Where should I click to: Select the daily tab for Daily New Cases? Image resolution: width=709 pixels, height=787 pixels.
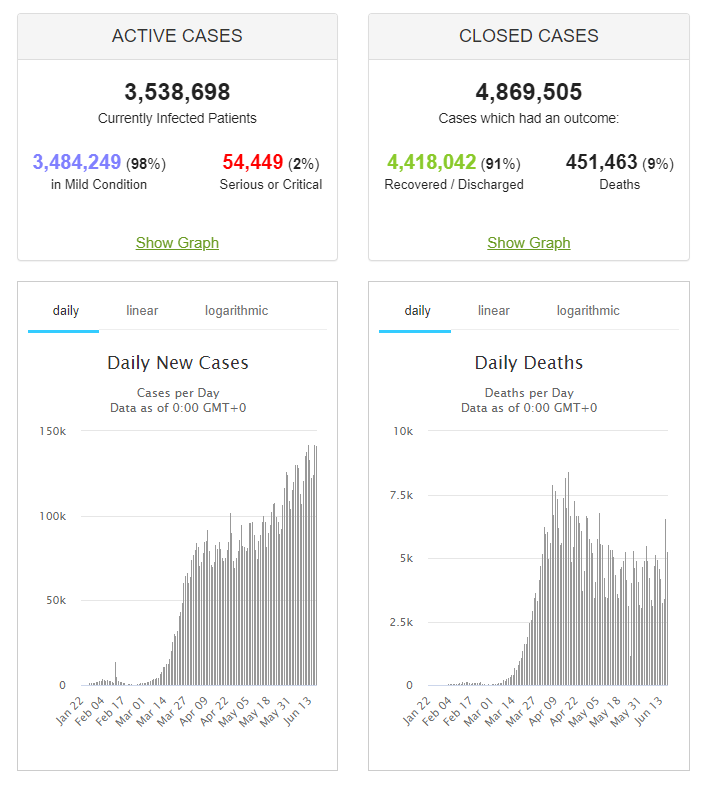click(66, 311)
